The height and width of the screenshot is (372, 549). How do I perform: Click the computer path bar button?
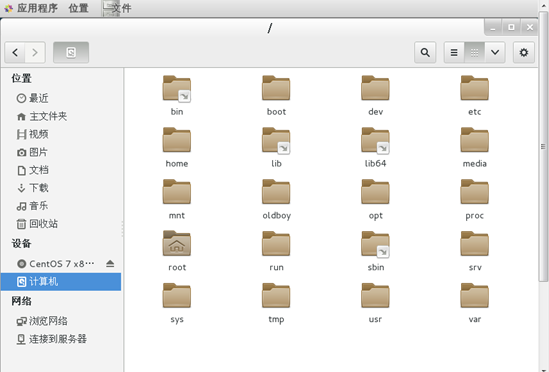click(71, 53)
